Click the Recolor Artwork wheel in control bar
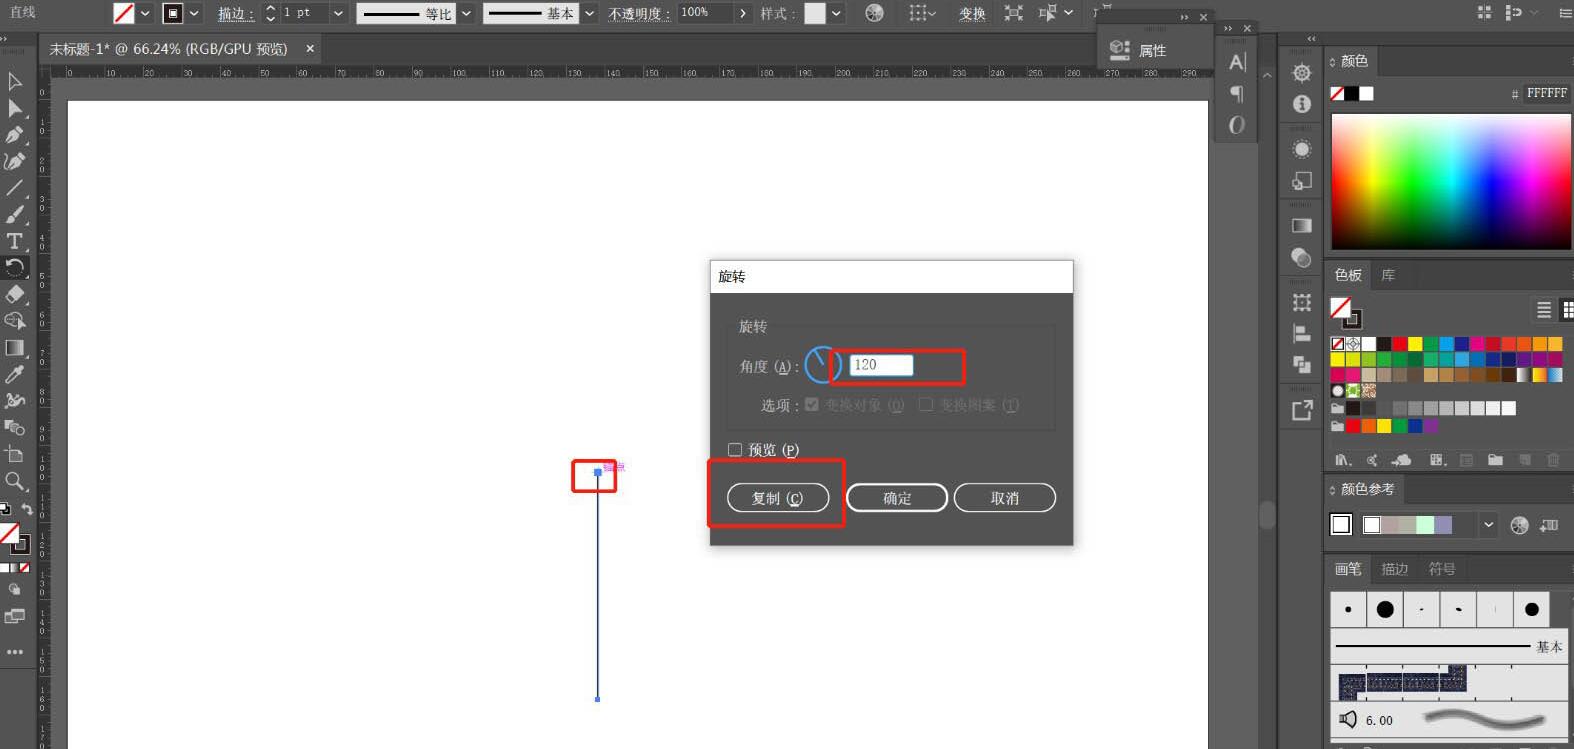The height and width of the screenshot is (749, 1574). [x=874, y=13]
